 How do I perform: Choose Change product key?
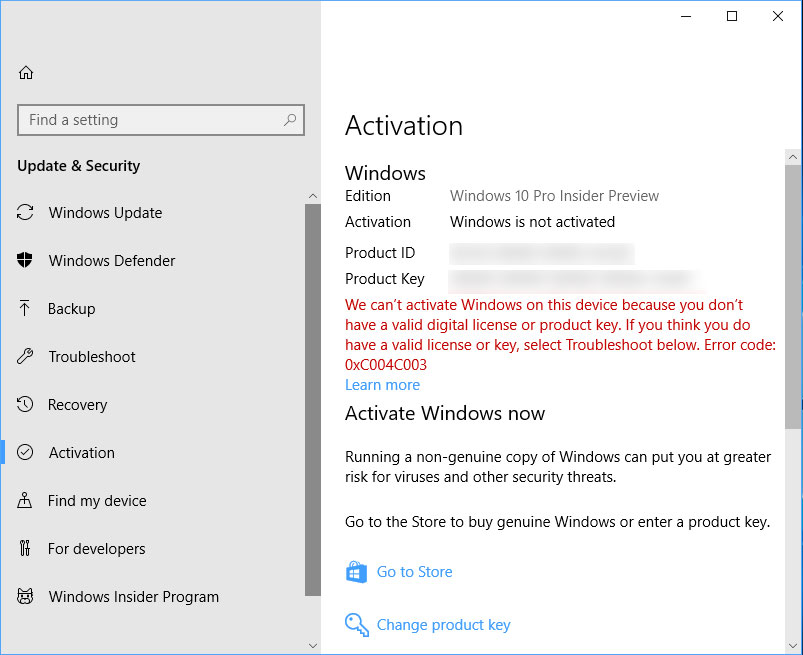[443, 625]
